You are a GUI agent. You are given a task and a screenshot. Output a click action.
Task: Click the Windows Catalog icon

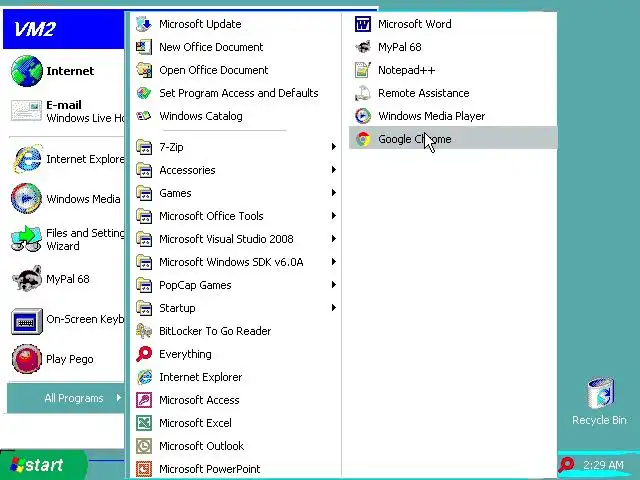tap(144, 116)
